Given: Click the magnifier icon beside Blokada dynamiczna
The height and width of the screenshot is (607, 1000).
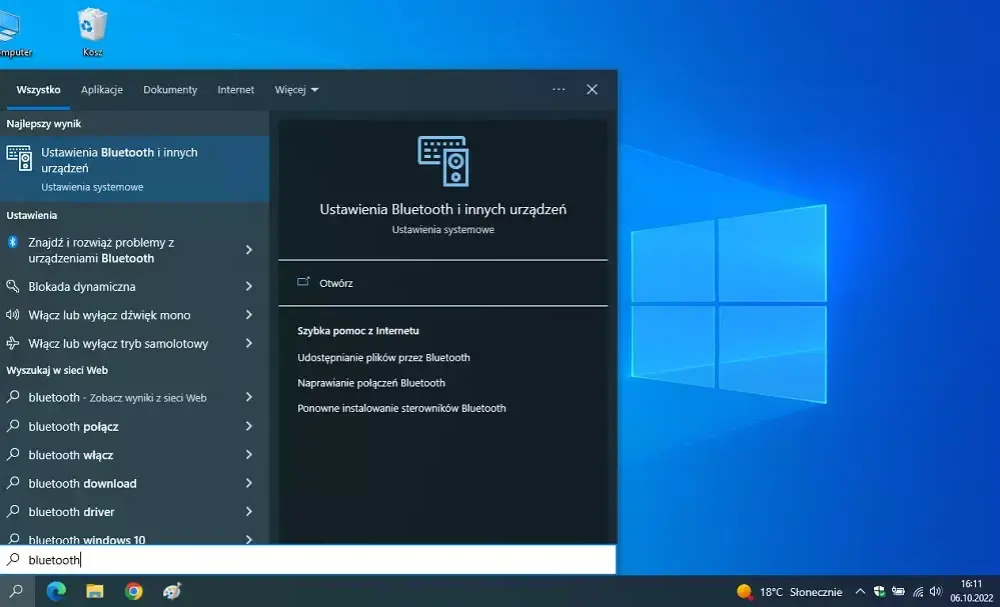Looking at the screenshot, I should pos(13,286).
